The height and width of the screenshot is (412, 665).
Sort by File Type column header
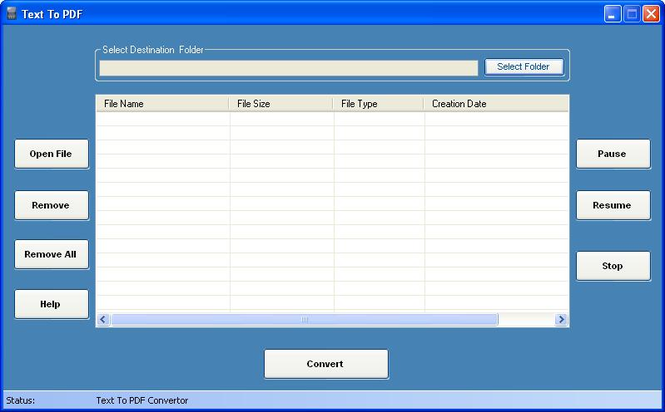coord(378,104)
